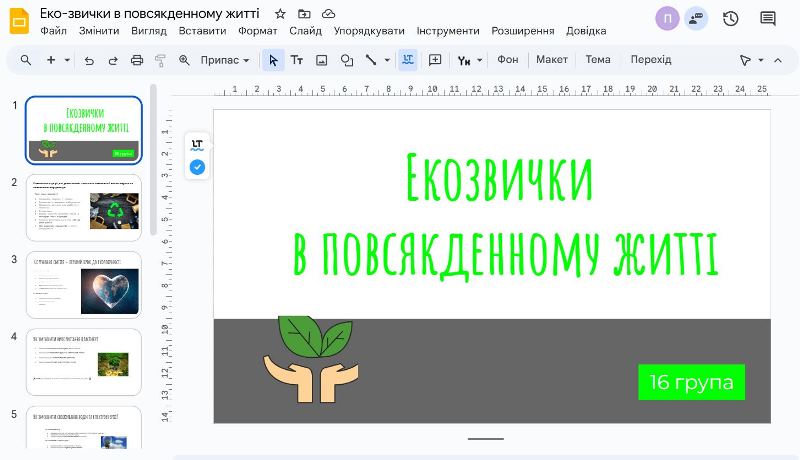Select the shape tool
The width and height of the screenshot is (800, 460).
(347, 60)
